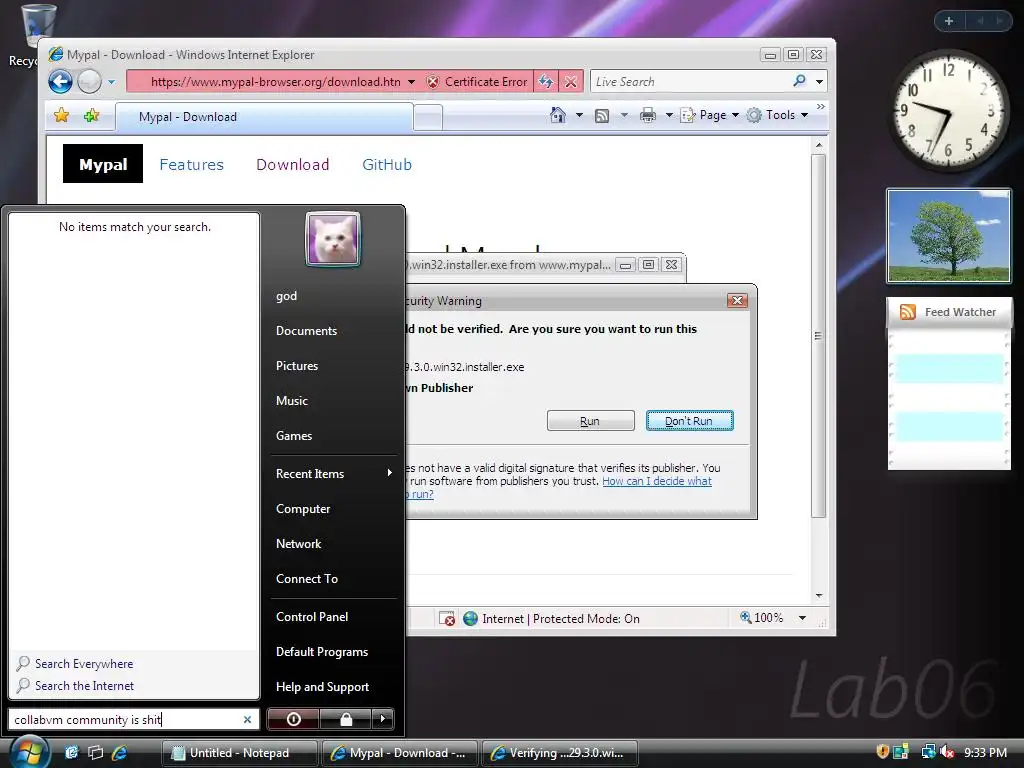Open a new blank tab
Screen dimensions: 1024x768
point(428,118)
